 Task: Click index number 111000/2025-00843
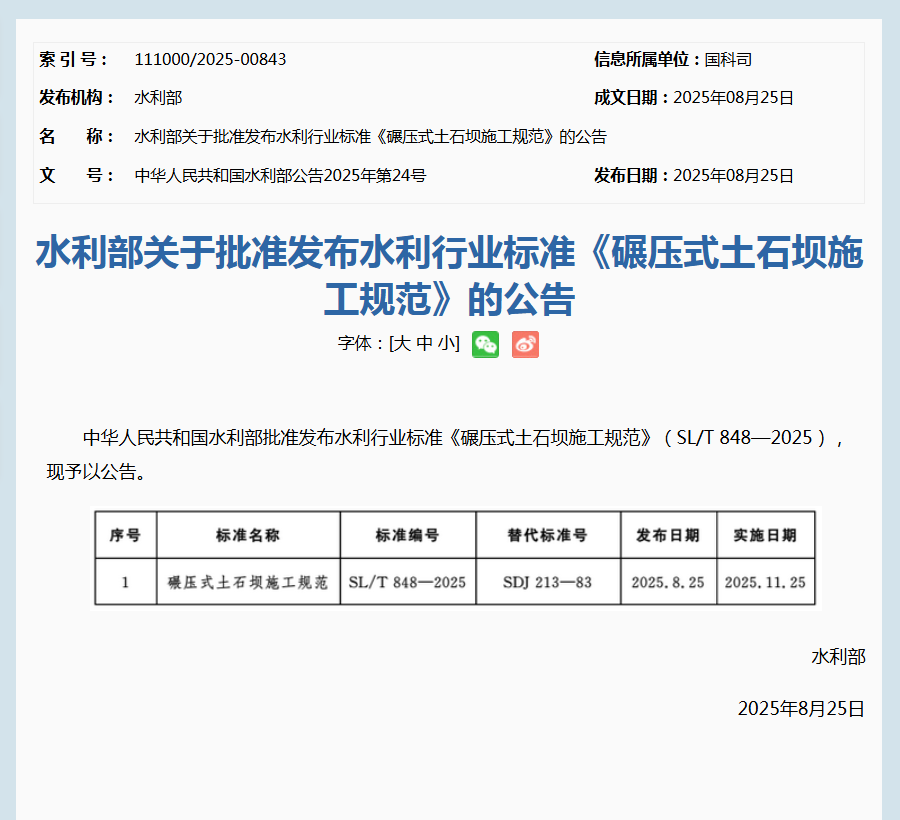click(x=210, y=59)
